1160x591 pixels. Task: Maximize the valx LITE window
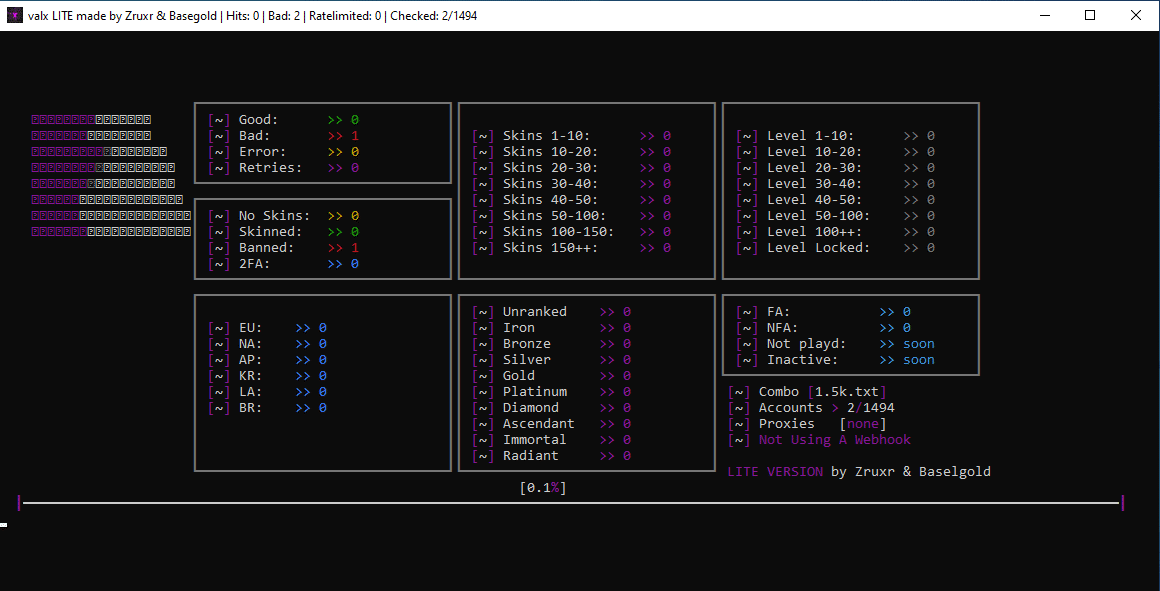click(1090, 15)
